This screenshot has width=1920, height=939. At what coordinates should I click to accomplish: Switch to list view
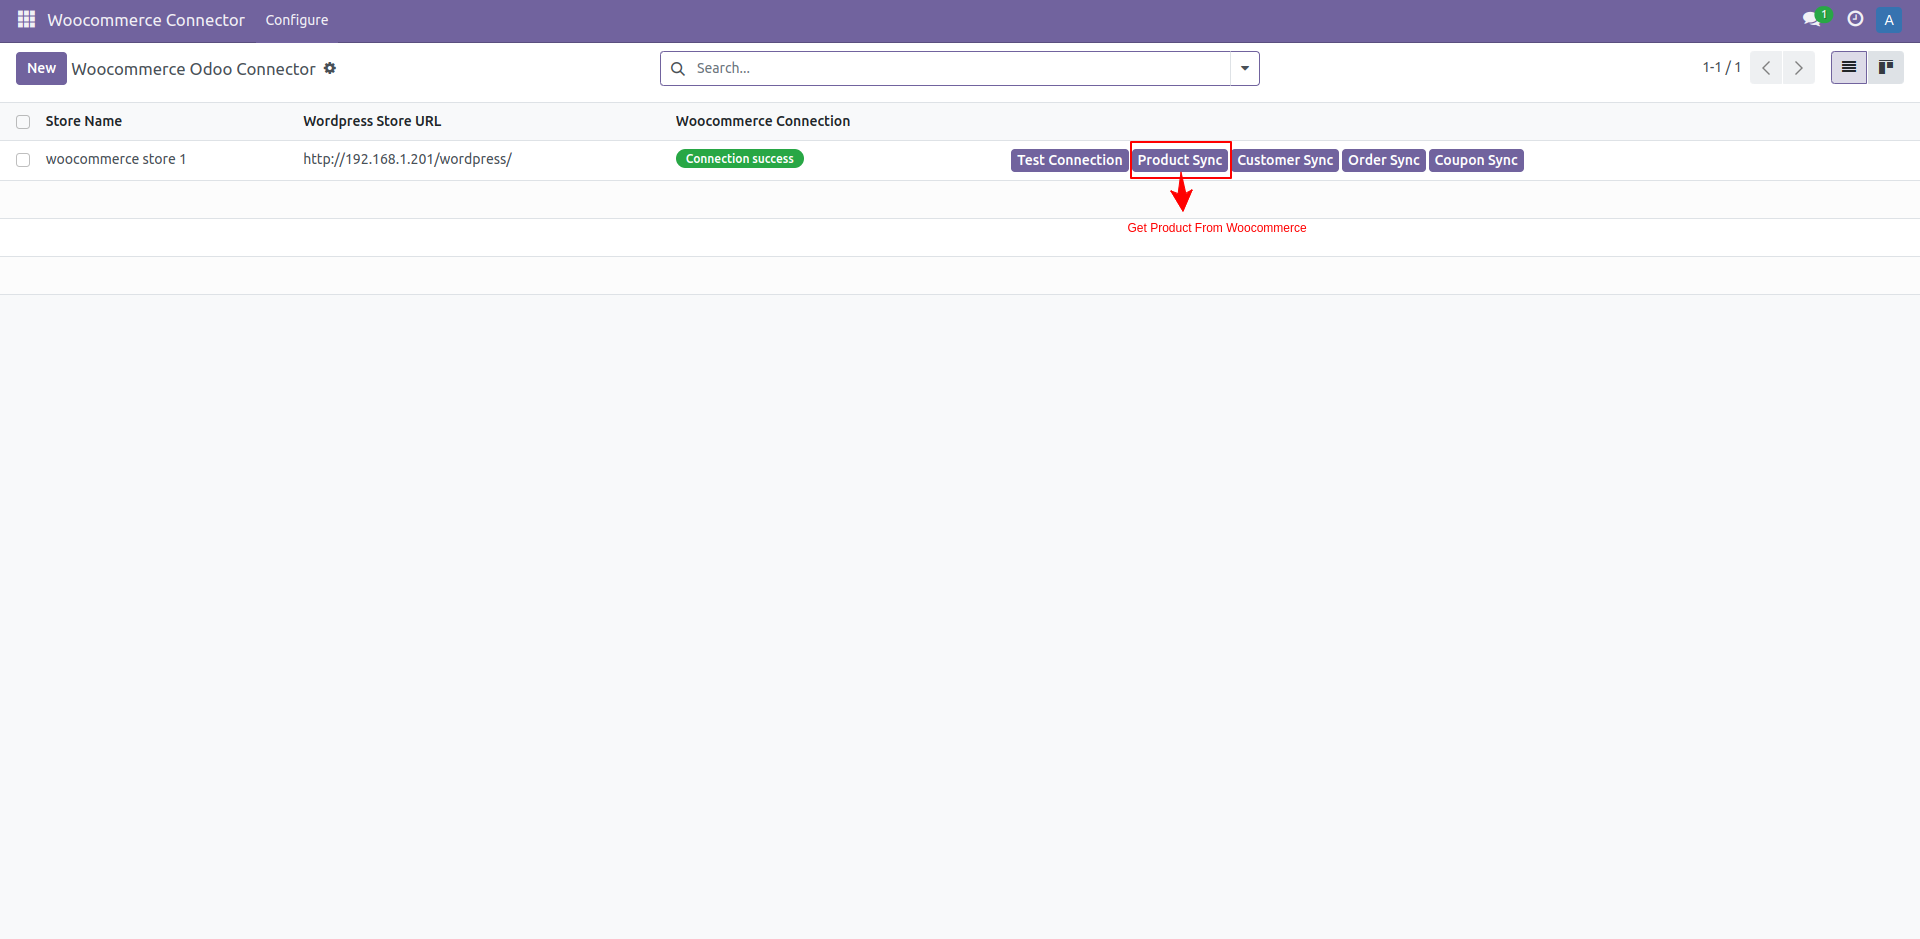tap(1848, 67)
